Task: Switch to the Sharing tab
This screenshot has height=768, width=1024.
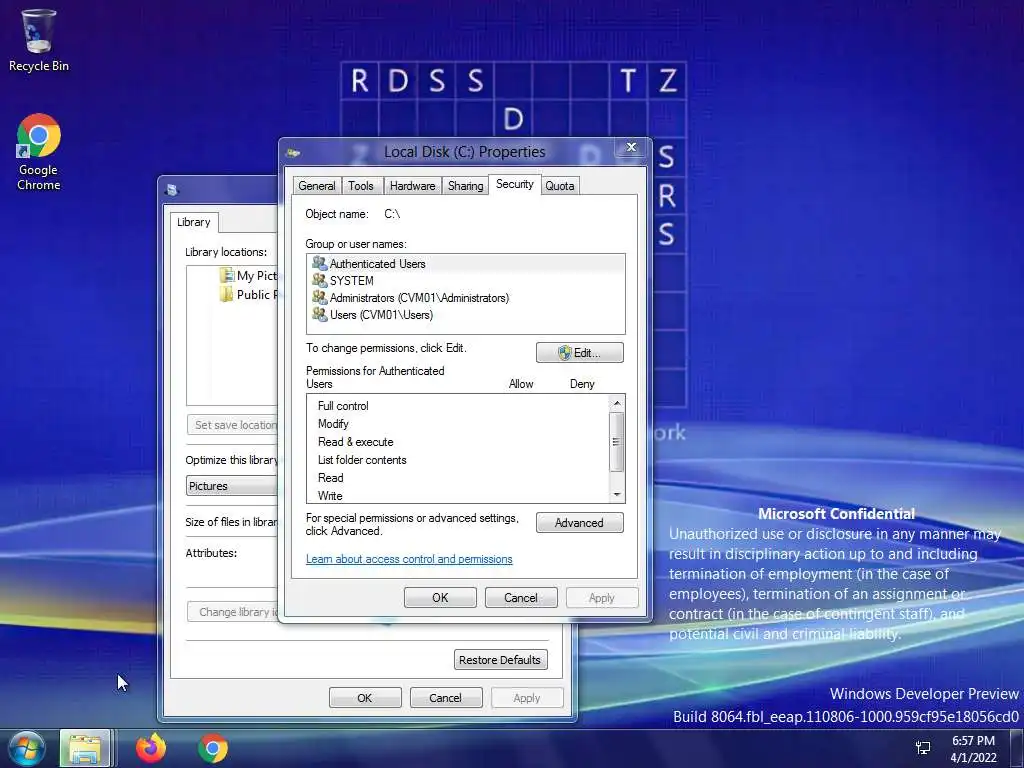Action: (466, 185)
